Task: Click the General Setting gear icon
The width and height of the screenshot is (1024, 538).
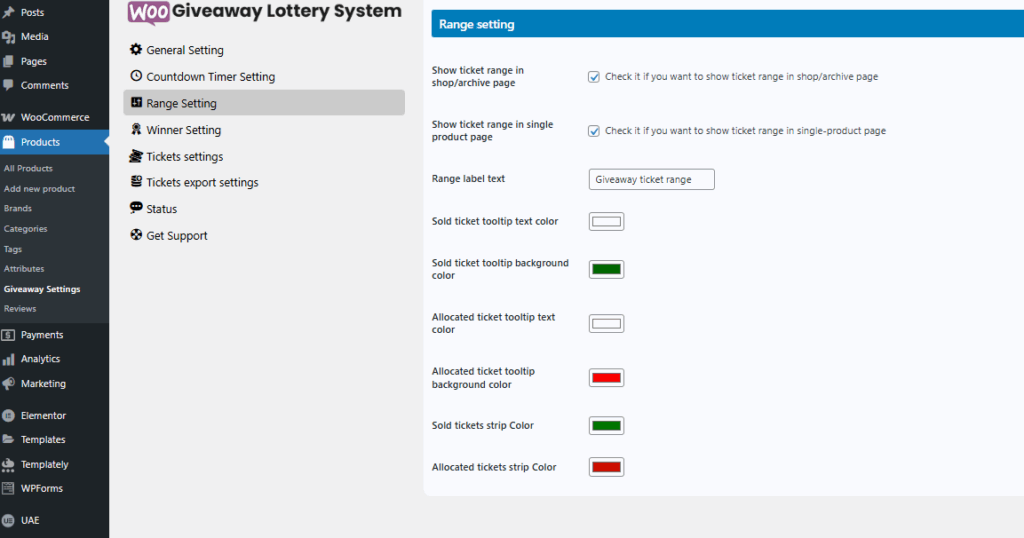Action: [x=136, y=49]
